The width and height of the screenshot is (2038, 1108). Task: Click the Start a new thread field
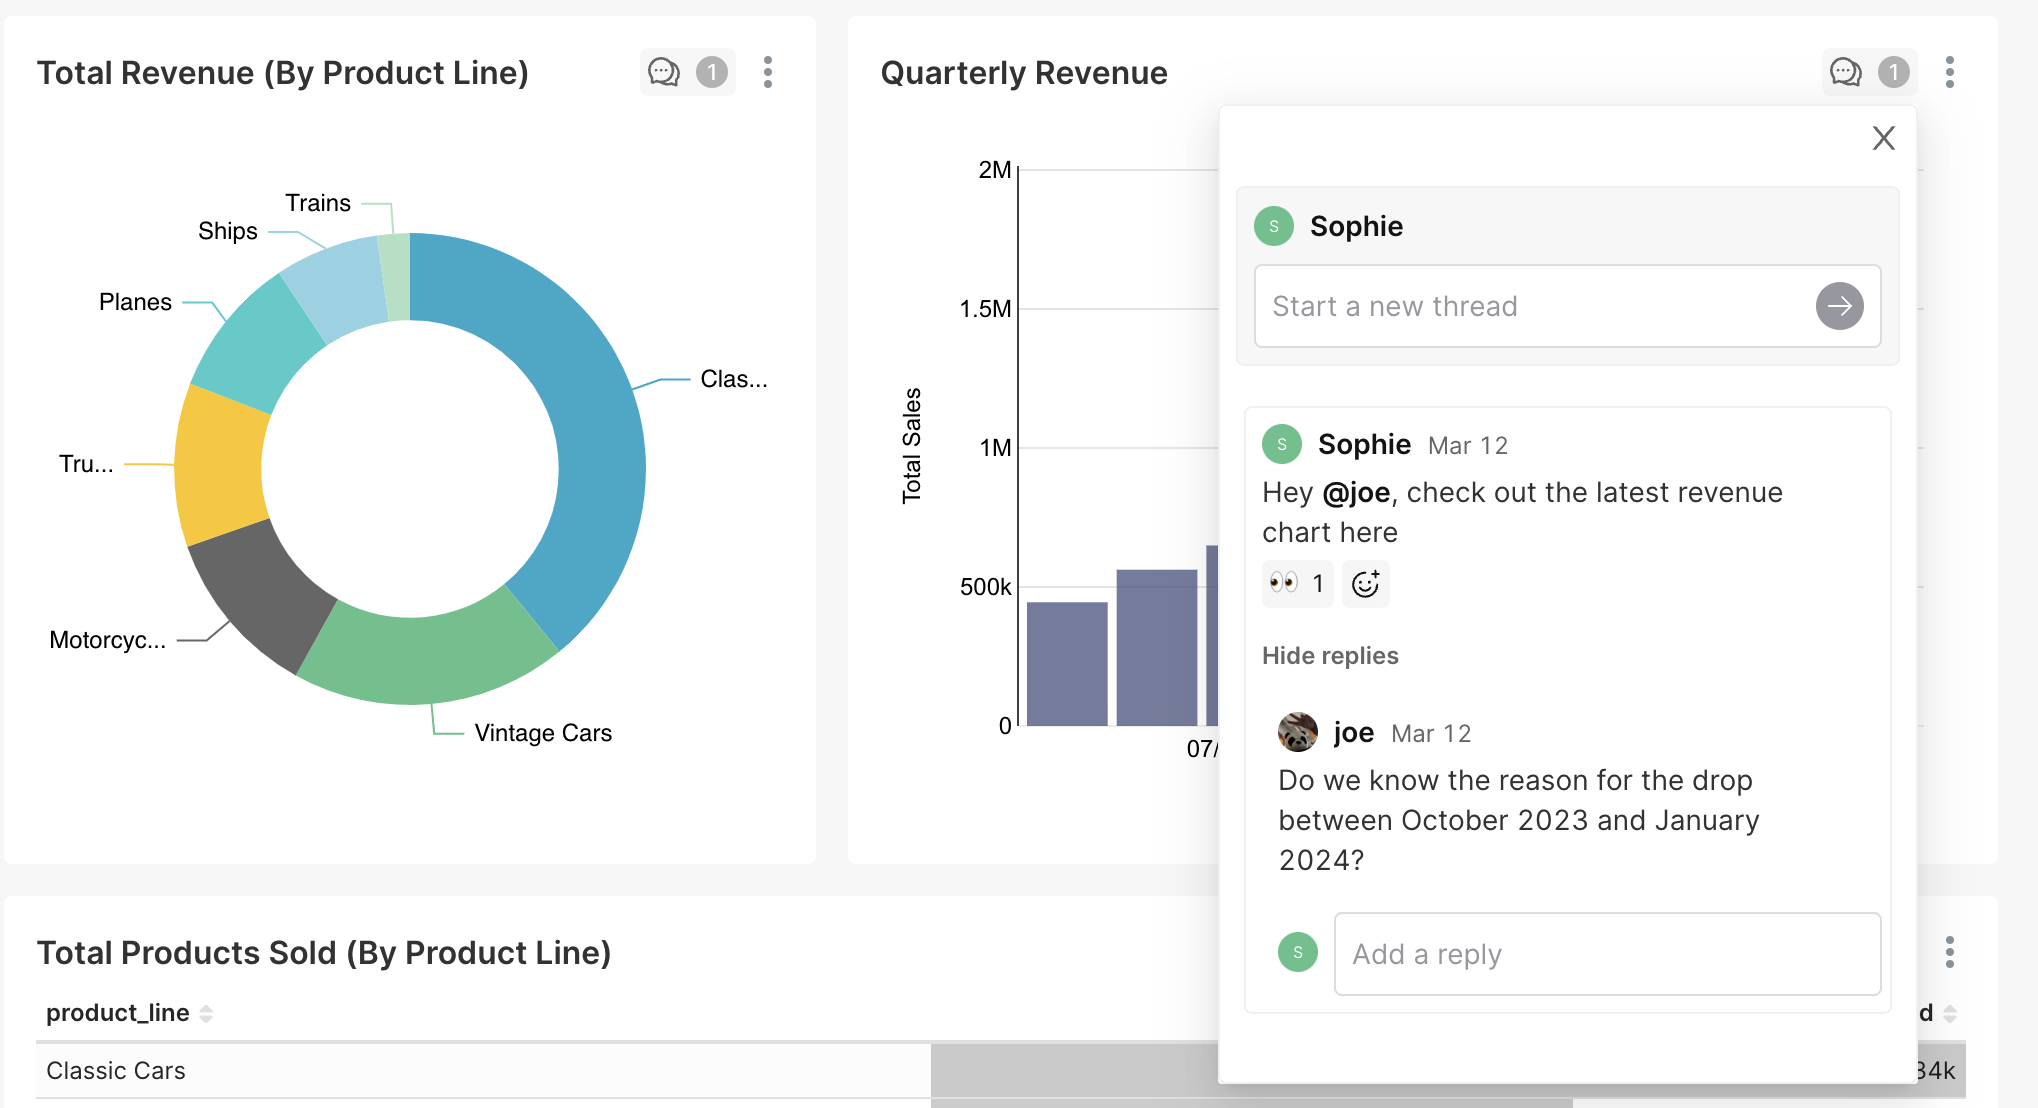click(1567, 306)
